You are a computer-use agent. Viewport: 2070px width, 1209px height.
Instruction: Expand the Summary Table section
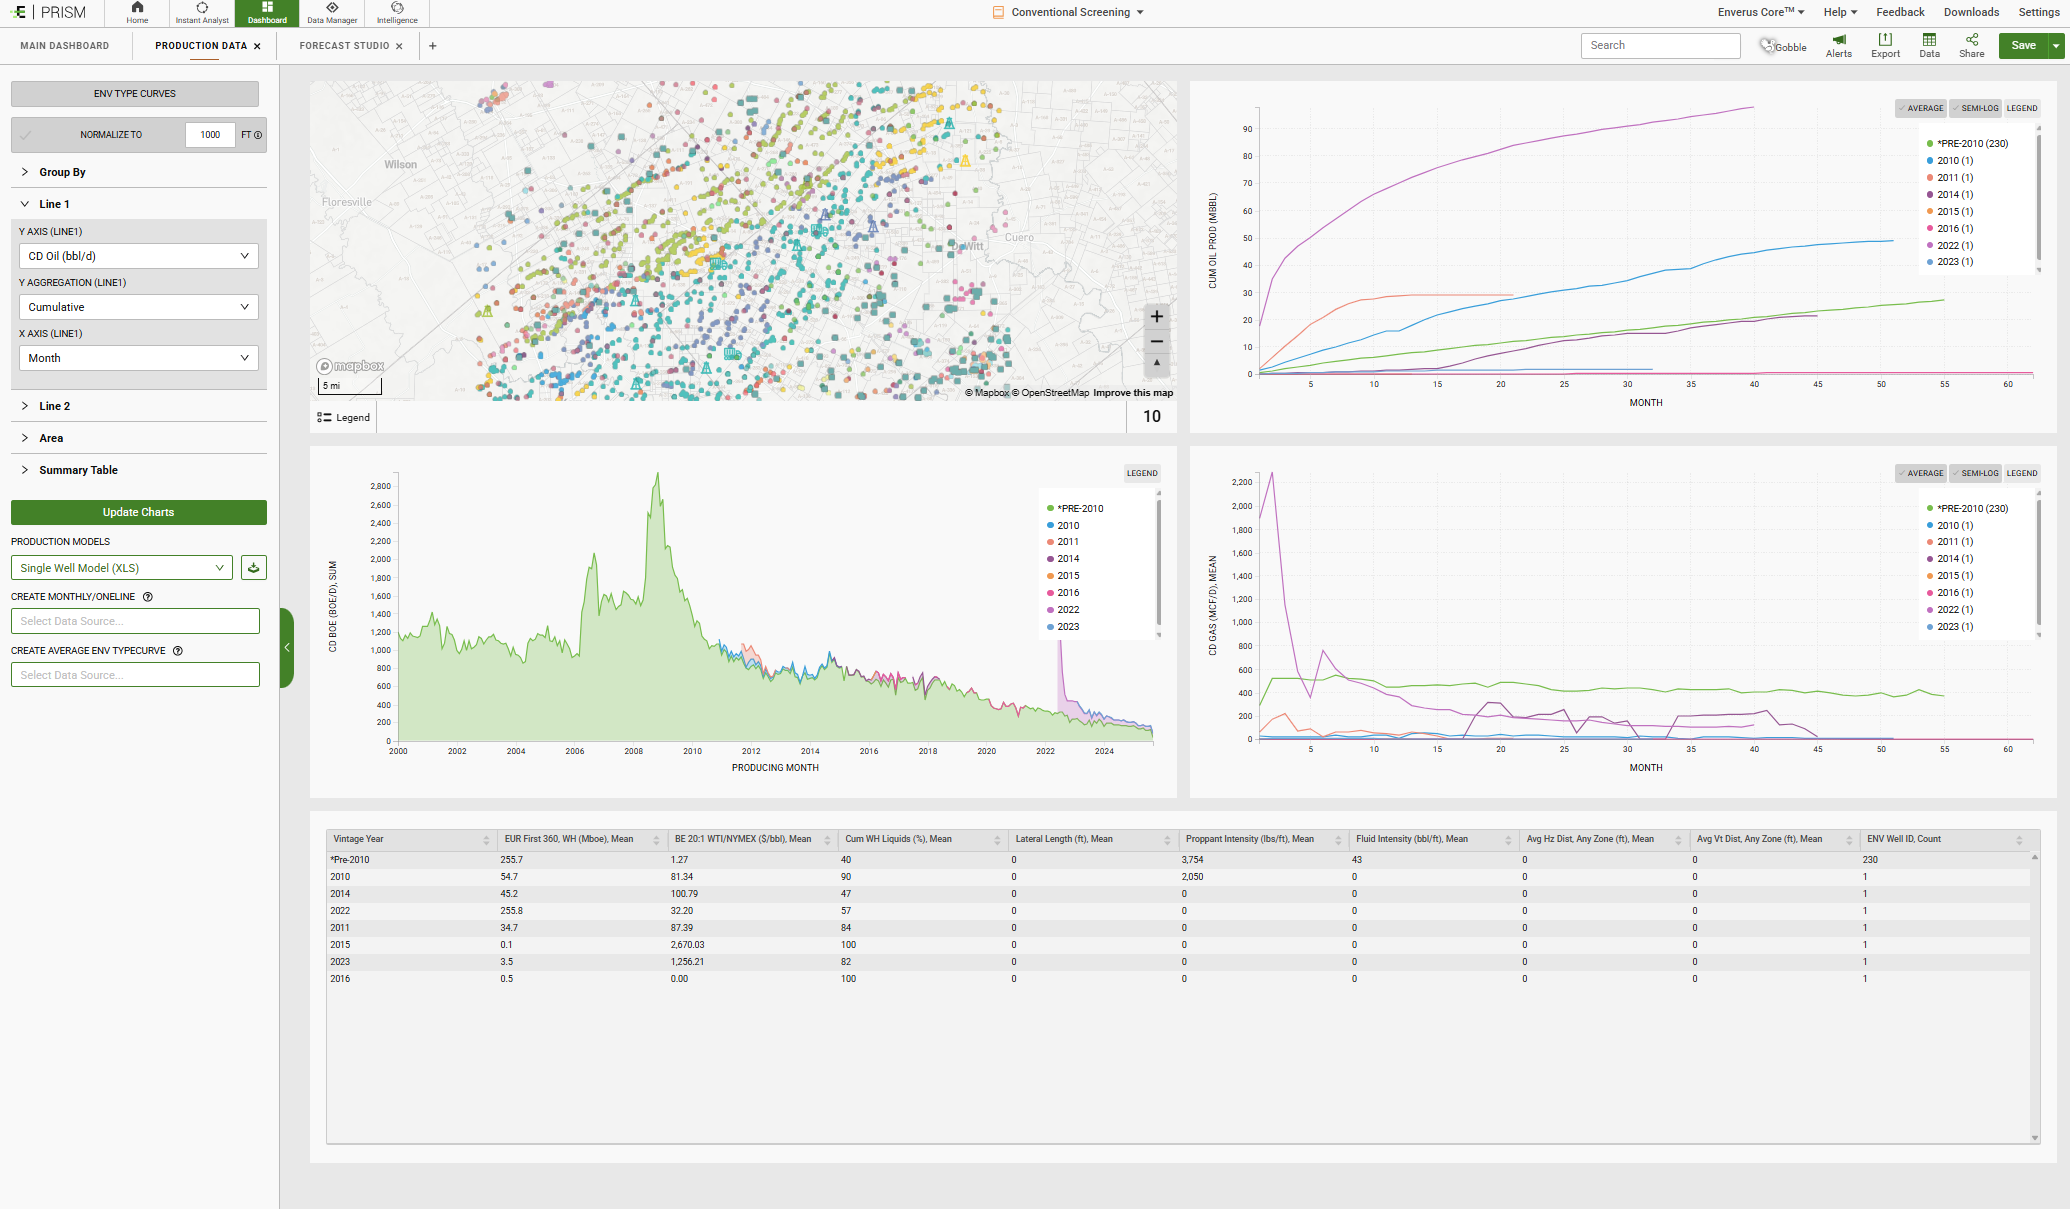point(78,470)
